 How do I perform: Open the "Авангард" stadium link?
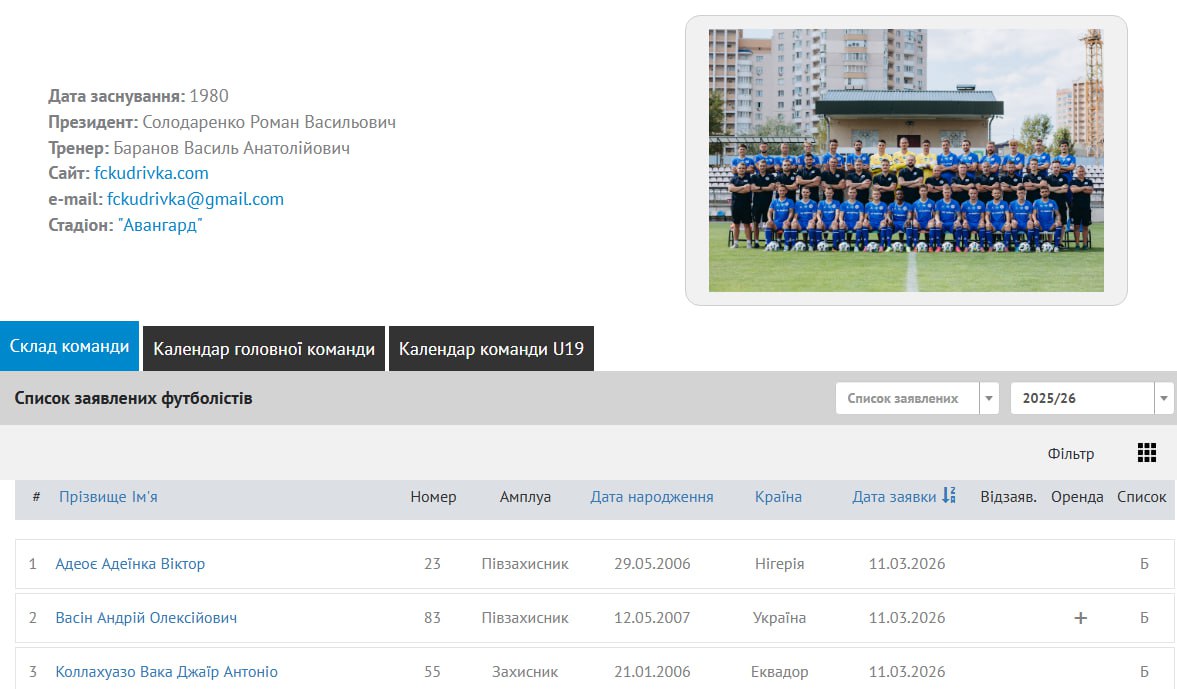160,225
